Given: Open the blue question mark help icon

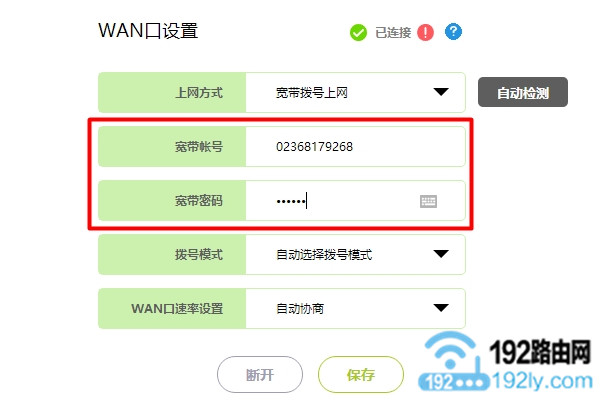Looking at the screenshot, I should click(453, 32).
